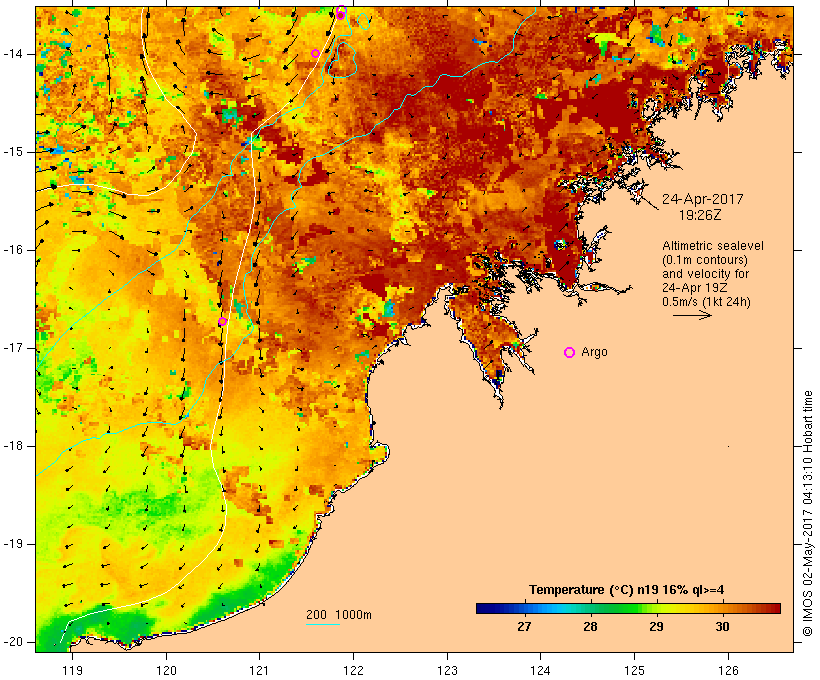Viewport: 820px width, 680px height.
Task: Click latitude axis label -20
Action: tap(13, 642)
